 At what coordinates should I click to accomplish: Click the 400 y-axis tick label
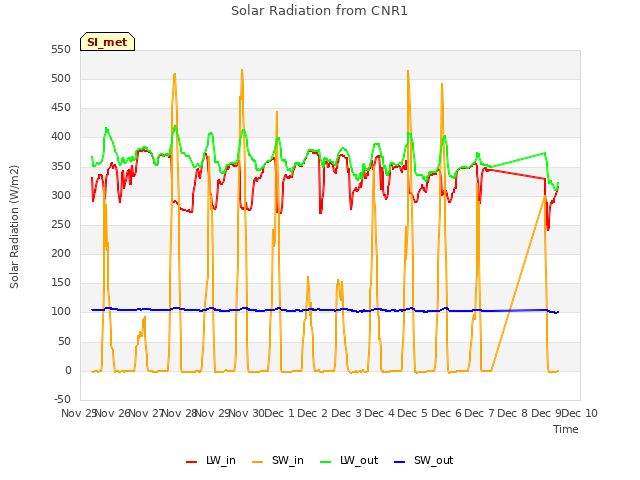tap(61, 137)
